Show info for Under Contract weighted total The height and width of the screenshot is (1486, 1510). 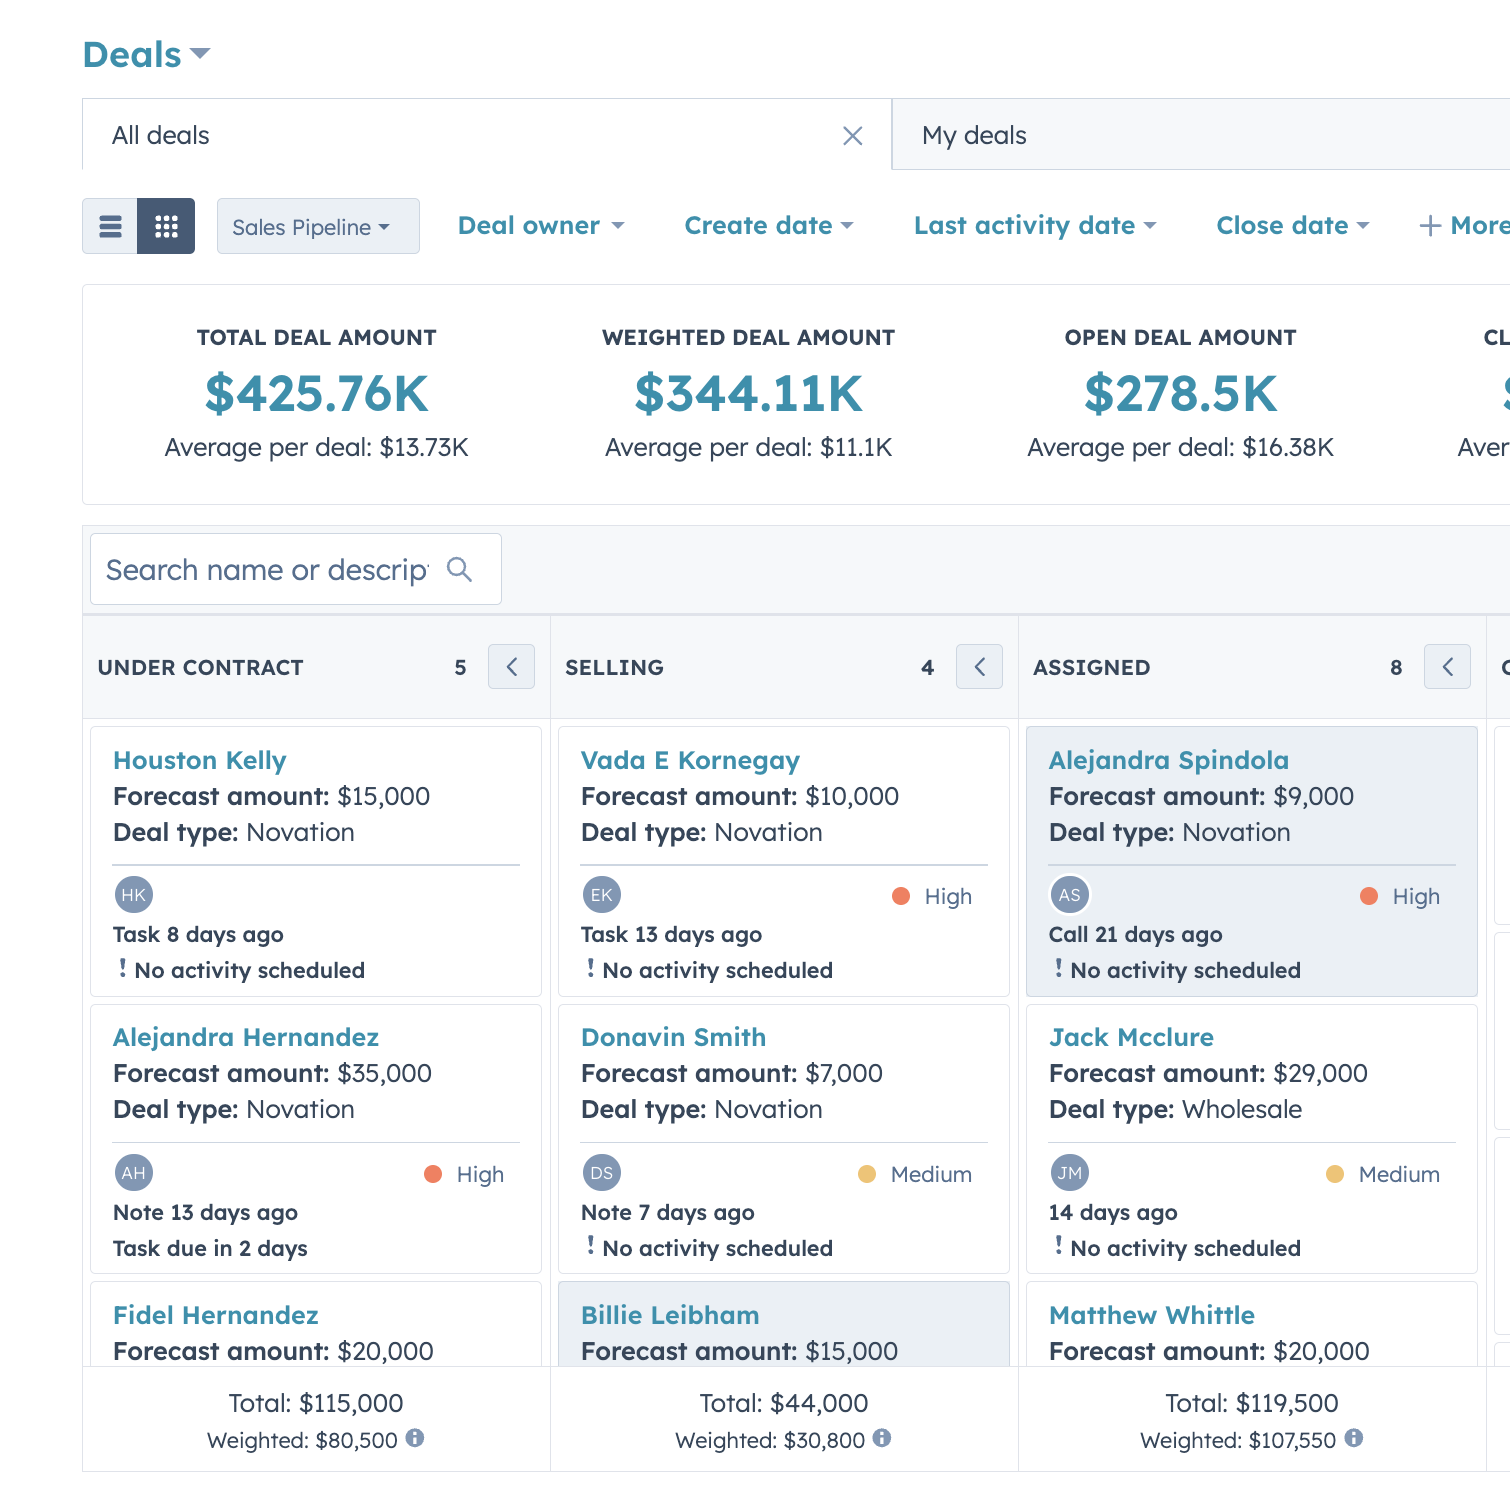point(415,1438)
